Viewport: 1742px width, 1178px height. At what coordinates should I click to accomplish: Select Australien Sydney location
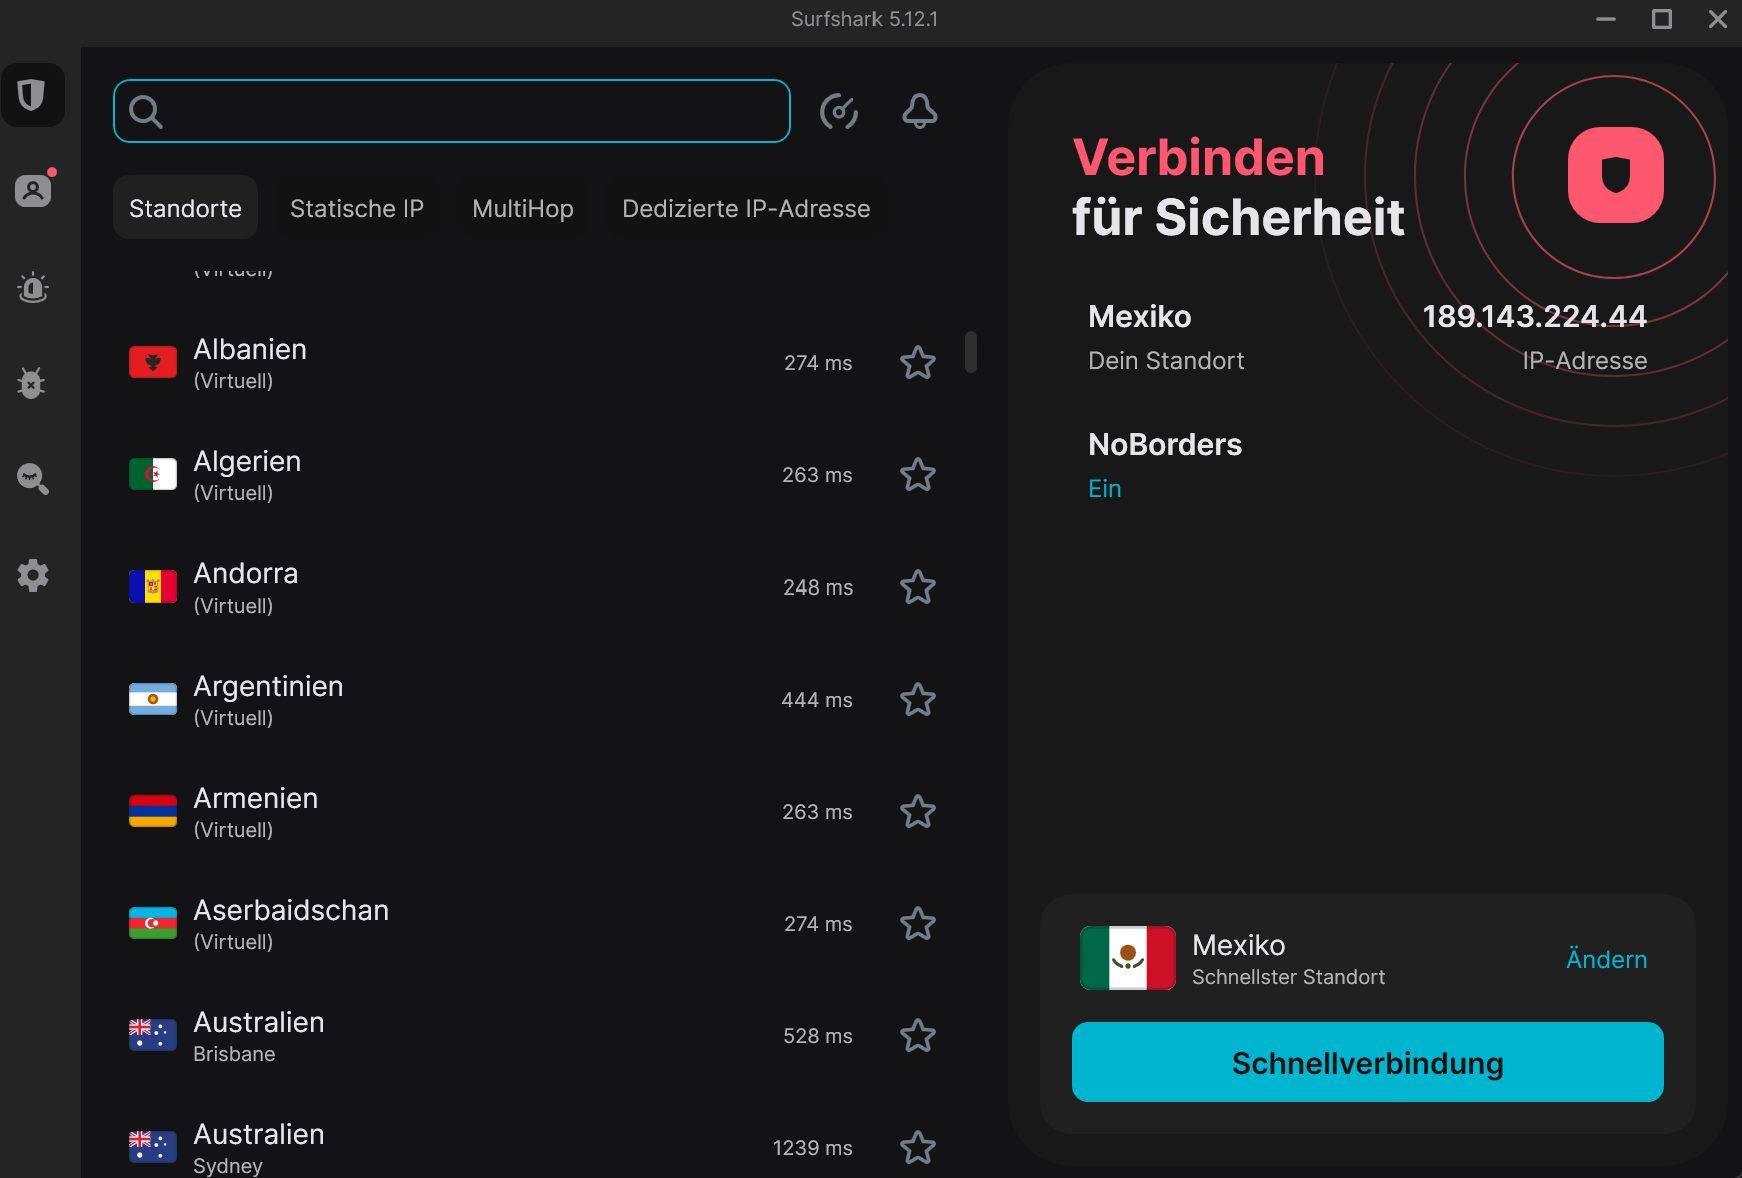tap(535, 1147)
